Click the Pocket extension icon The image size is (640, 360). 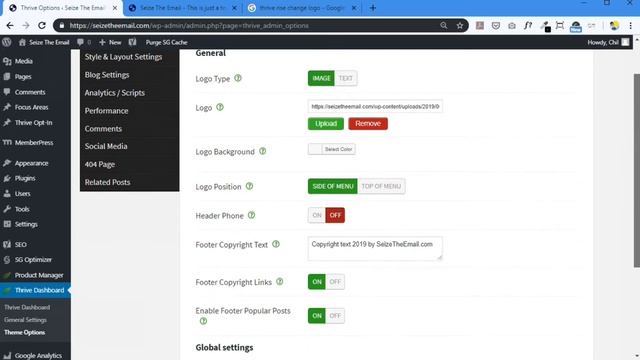(x=496, y=25)
